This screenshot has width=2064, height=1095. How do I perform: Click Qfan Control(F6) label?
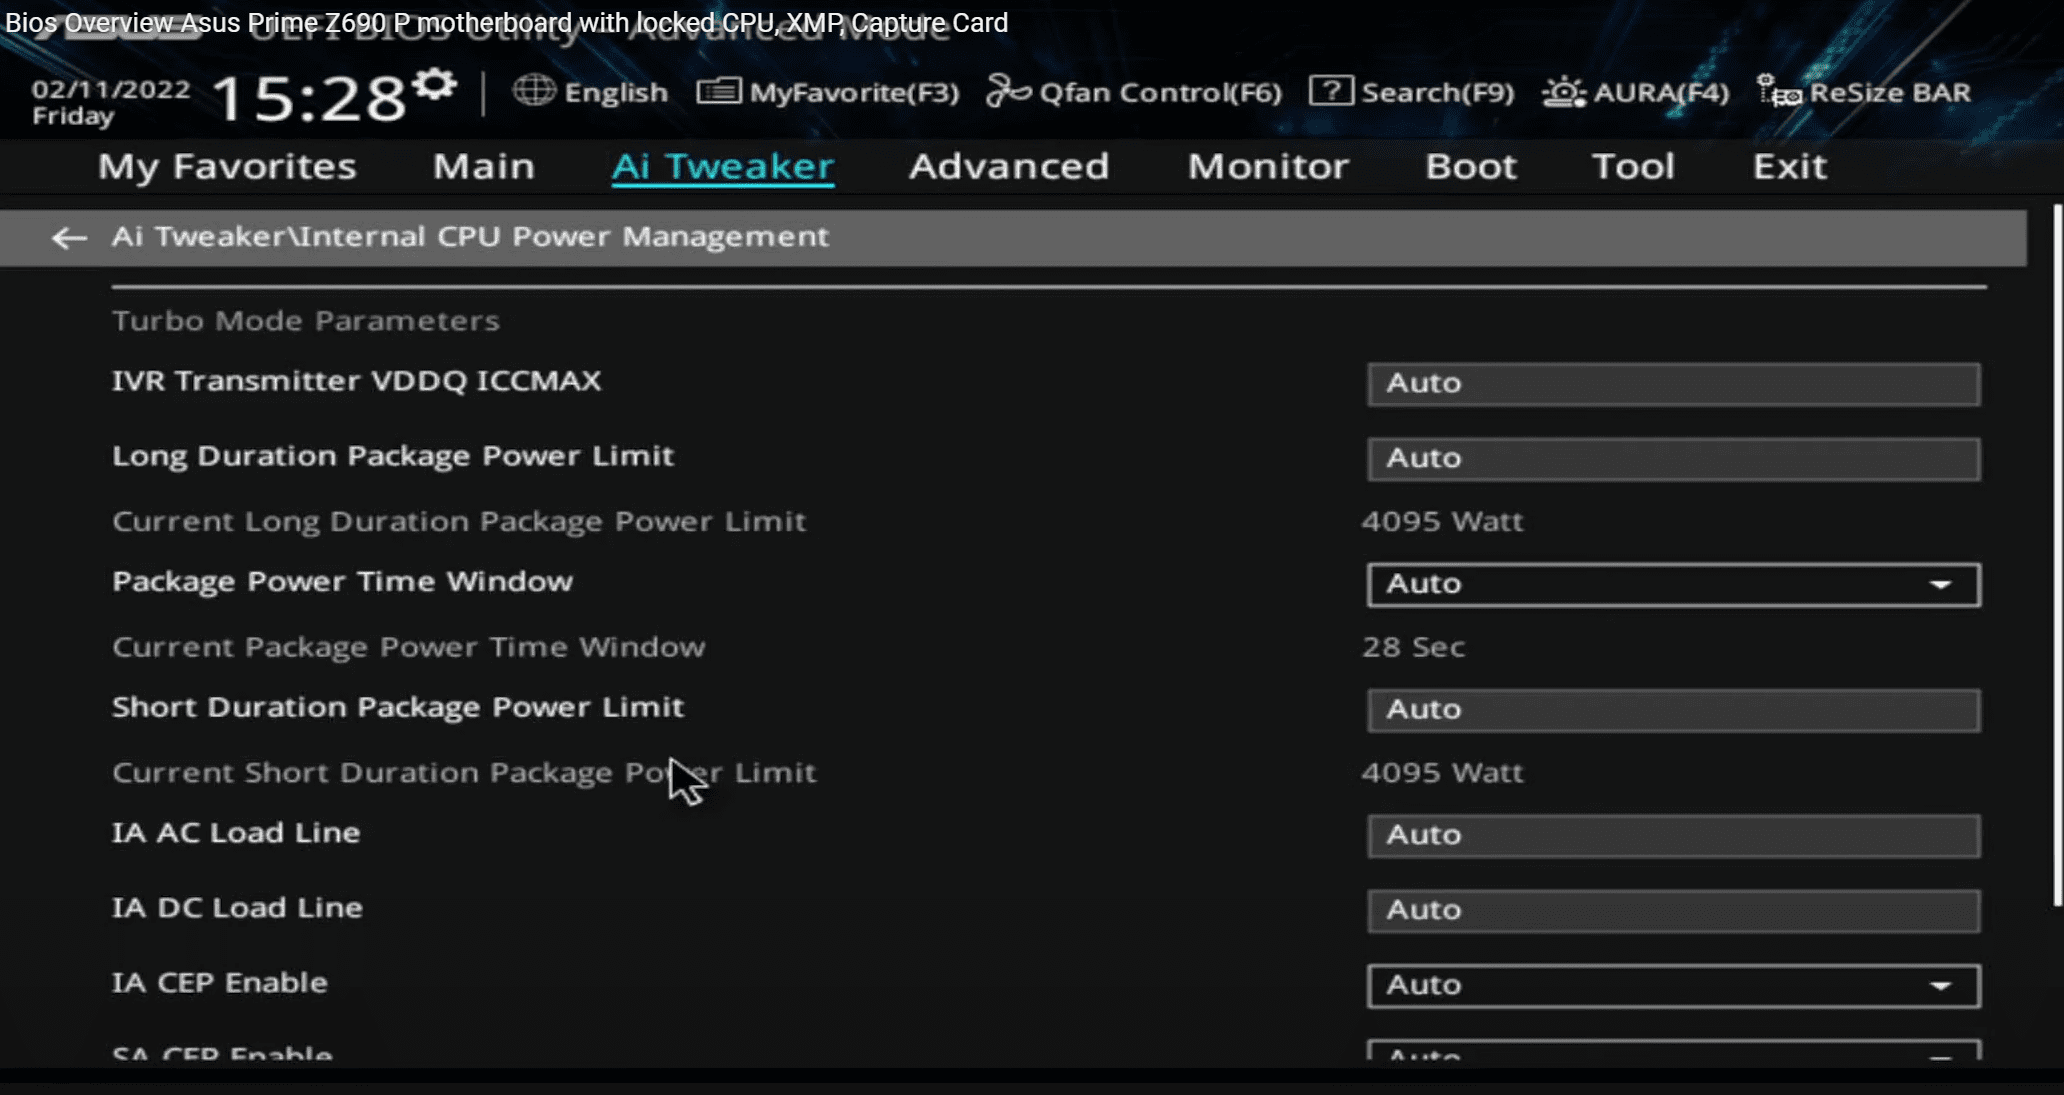coord(1160,93)
